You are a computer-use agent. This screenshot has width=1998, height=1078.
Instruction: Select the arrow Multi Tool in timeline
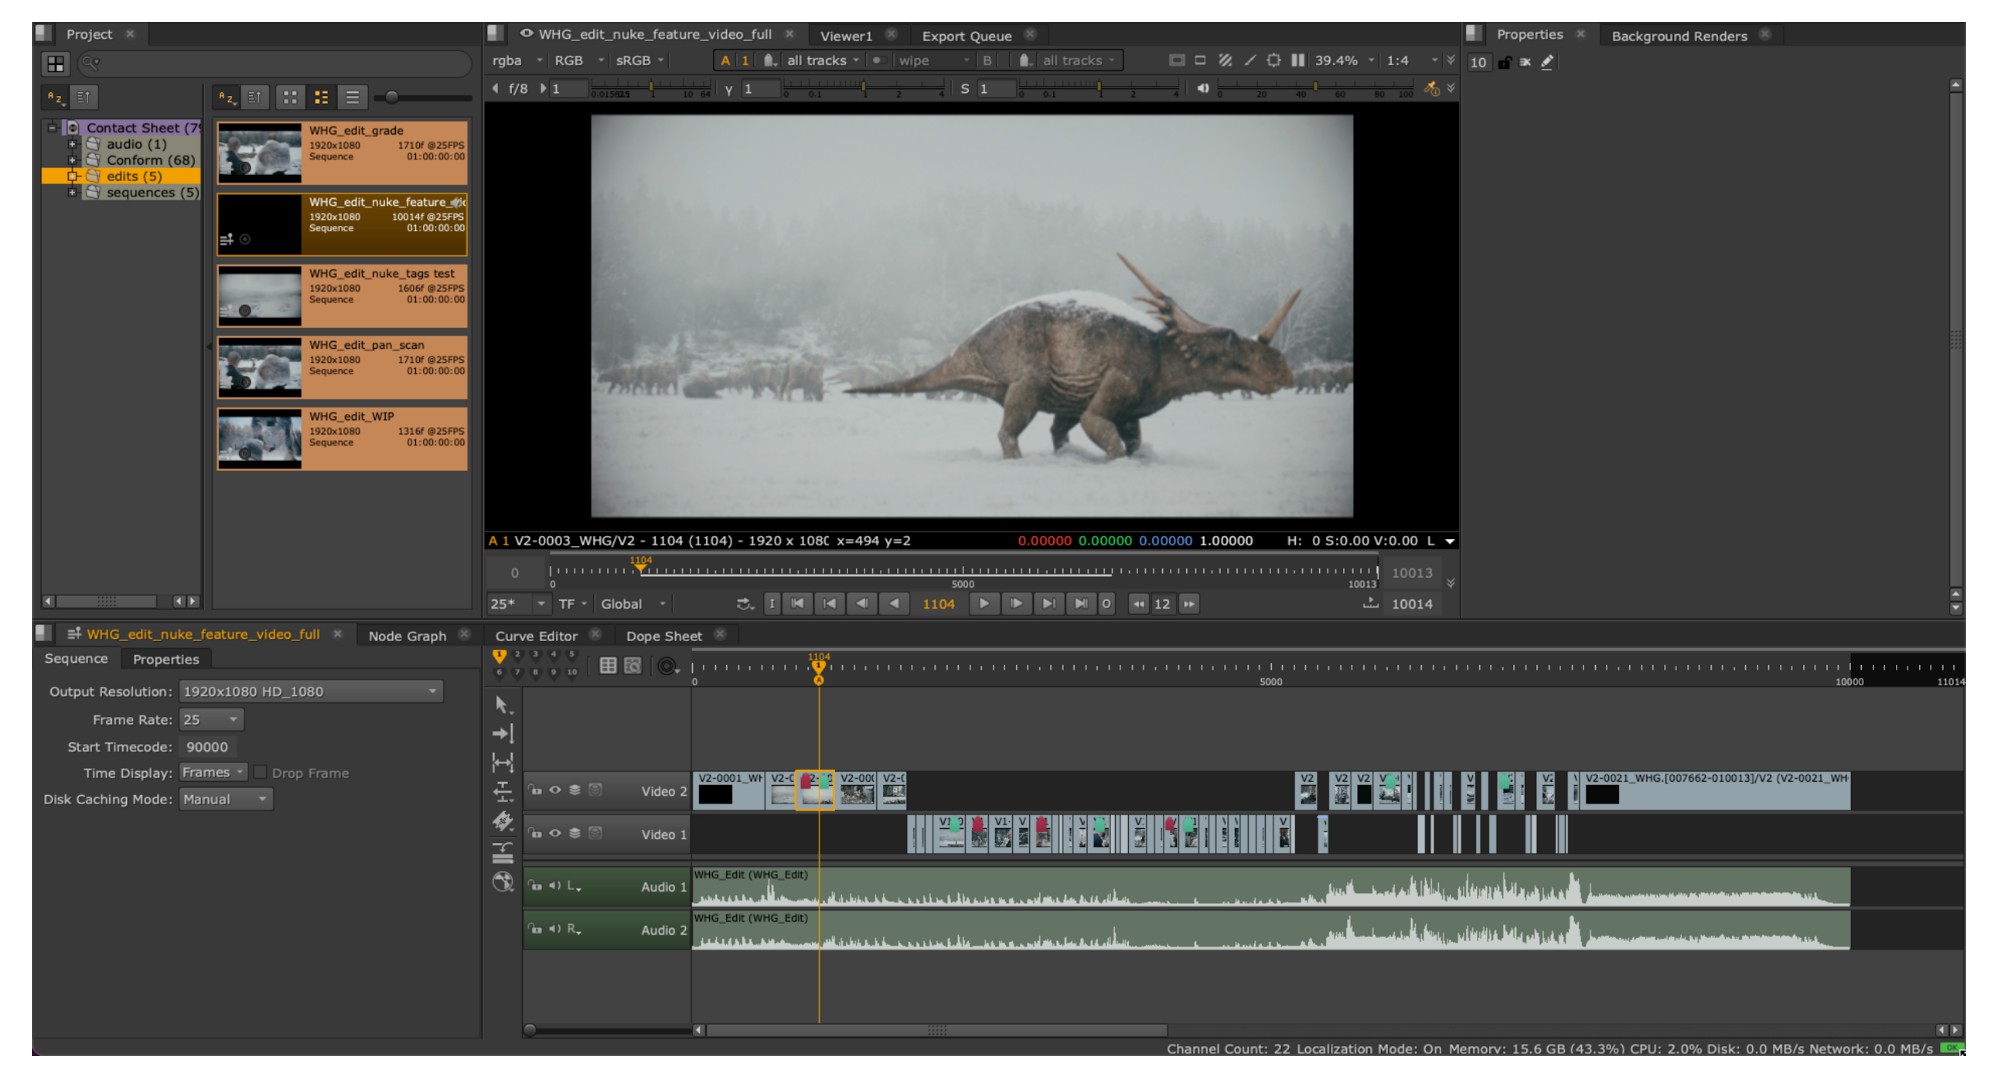502,705
